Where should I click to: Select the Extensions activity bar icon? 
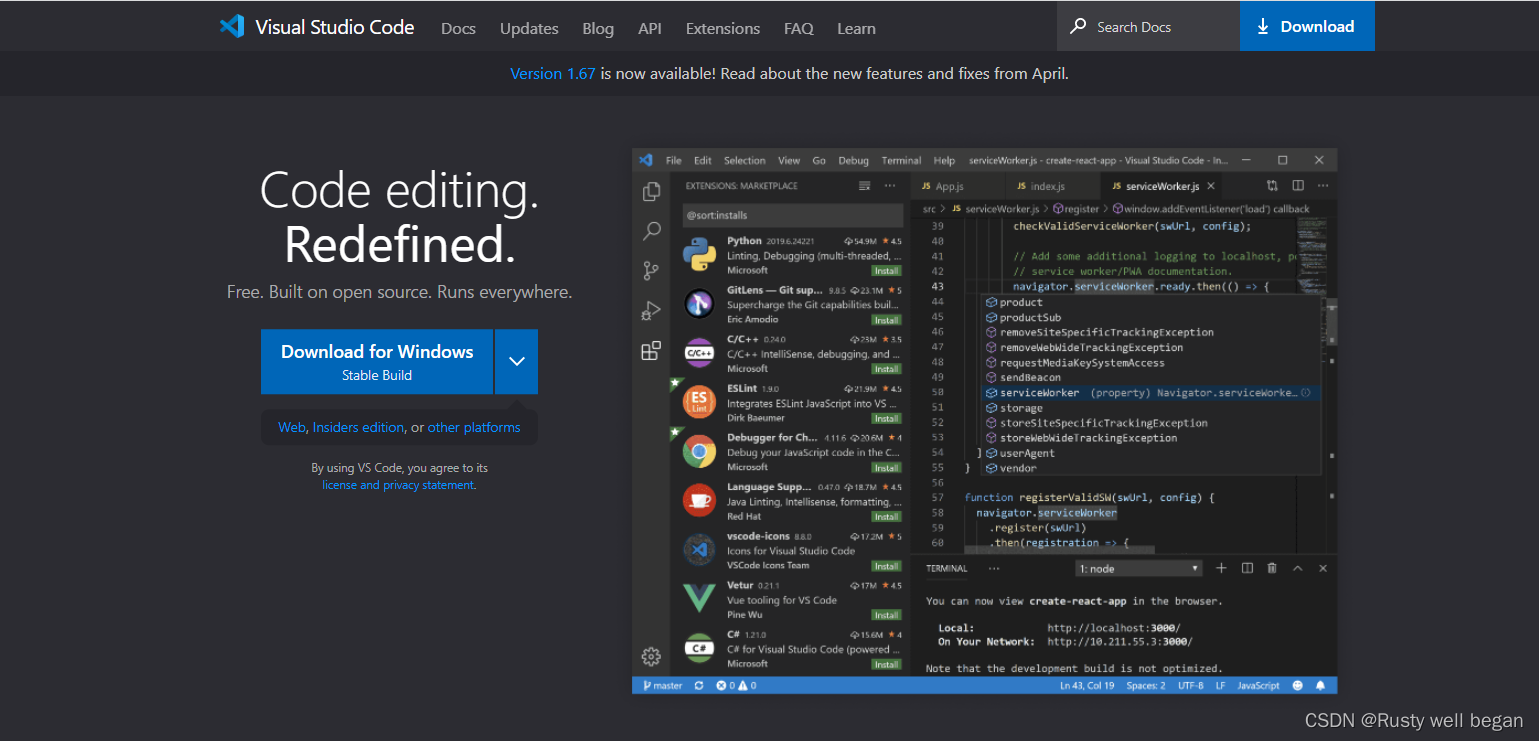point(651,350)
